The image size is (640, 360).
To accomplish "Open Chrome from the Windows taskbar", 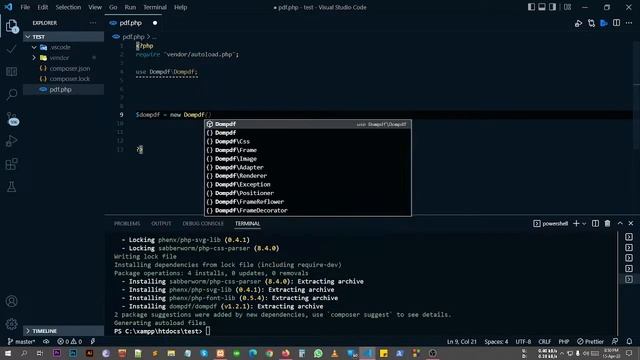I will pyautogui.click(x=269, y=353).
